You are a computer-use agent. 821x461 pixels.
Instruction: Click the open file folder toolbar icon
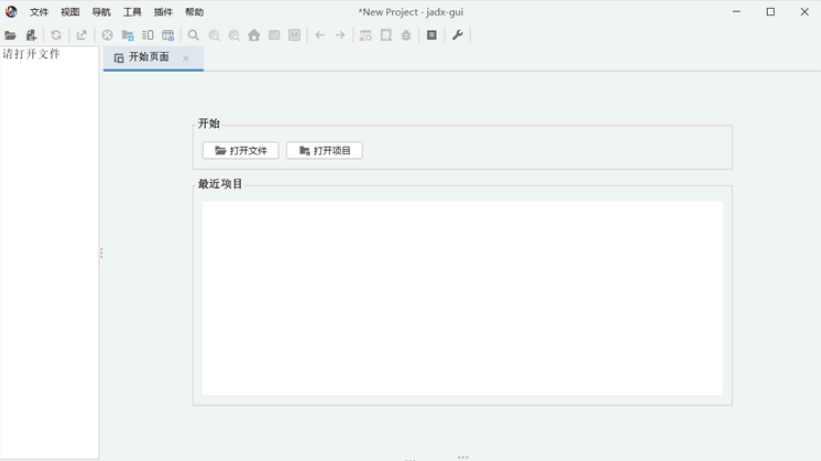[x=10, y=35]
